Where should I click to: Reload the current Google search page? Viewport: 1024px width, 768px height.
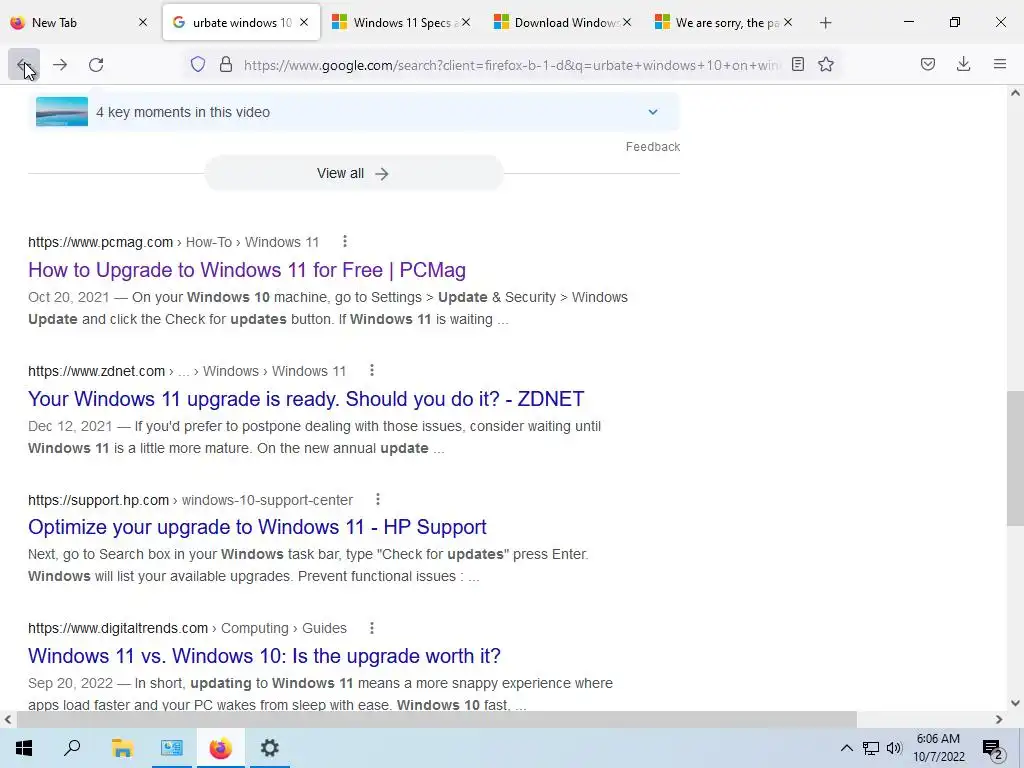tap(96, 65)
